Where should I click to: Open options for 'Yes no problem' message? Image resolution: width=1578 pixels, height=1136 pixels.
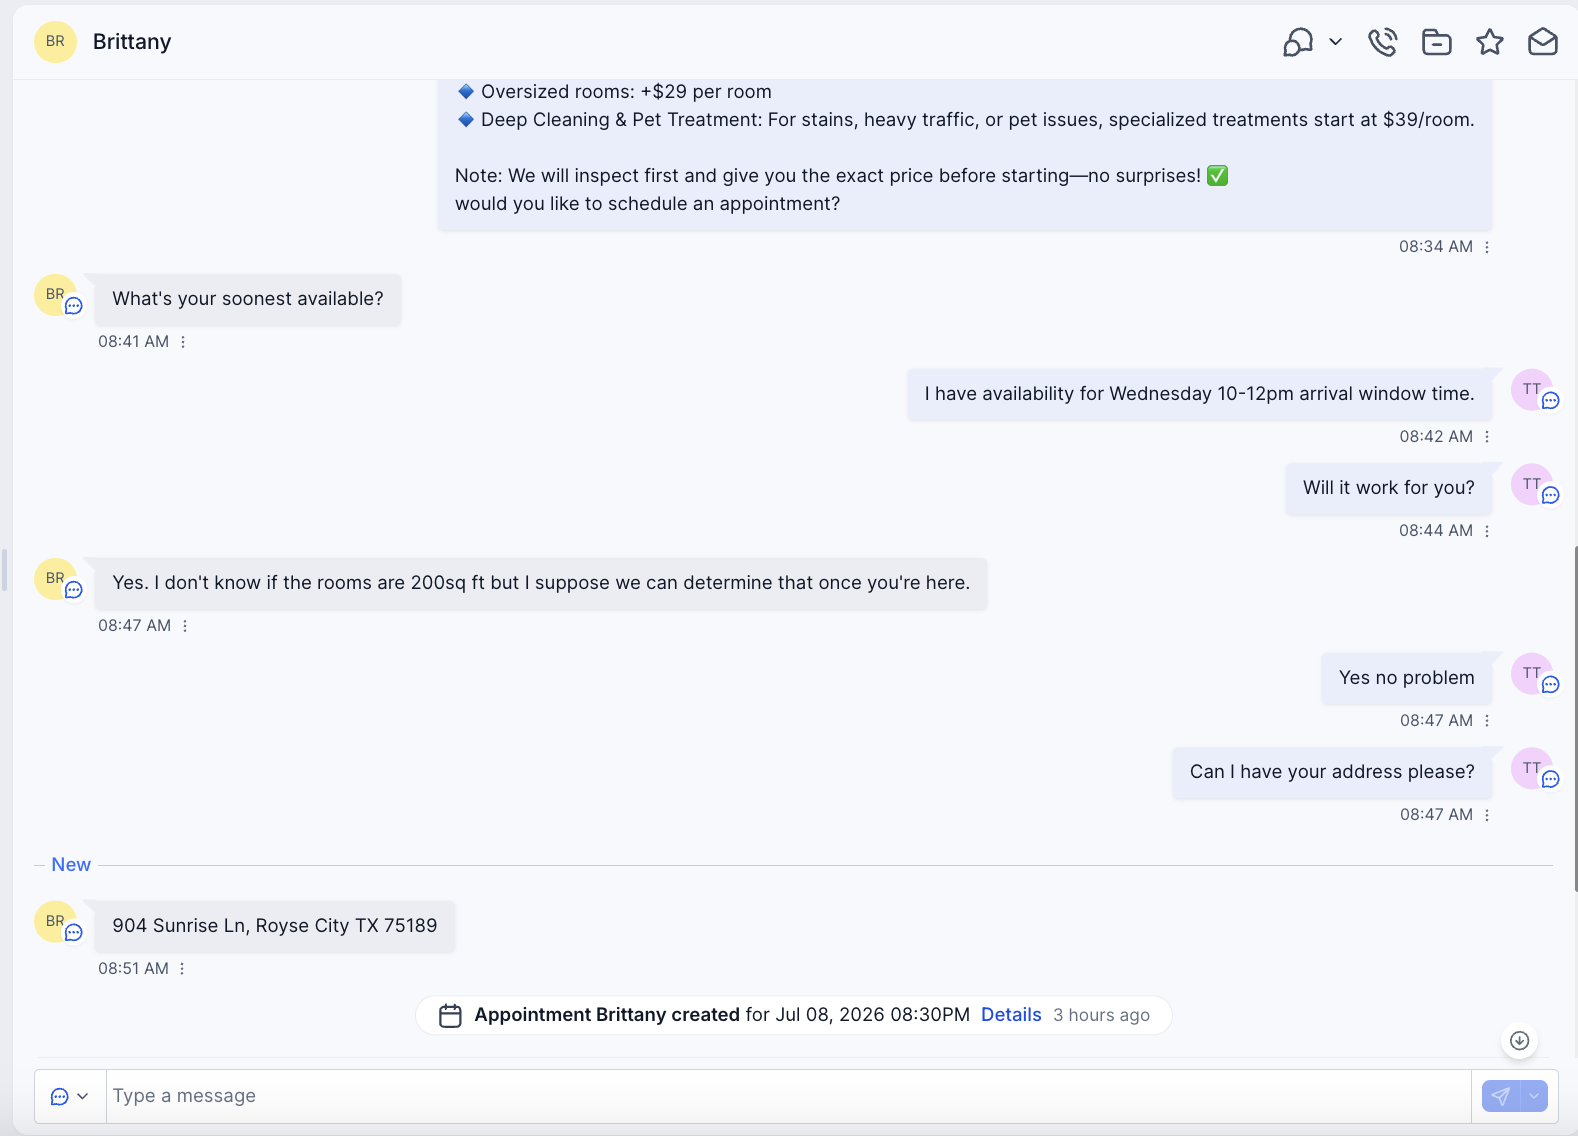point(1487,721)
